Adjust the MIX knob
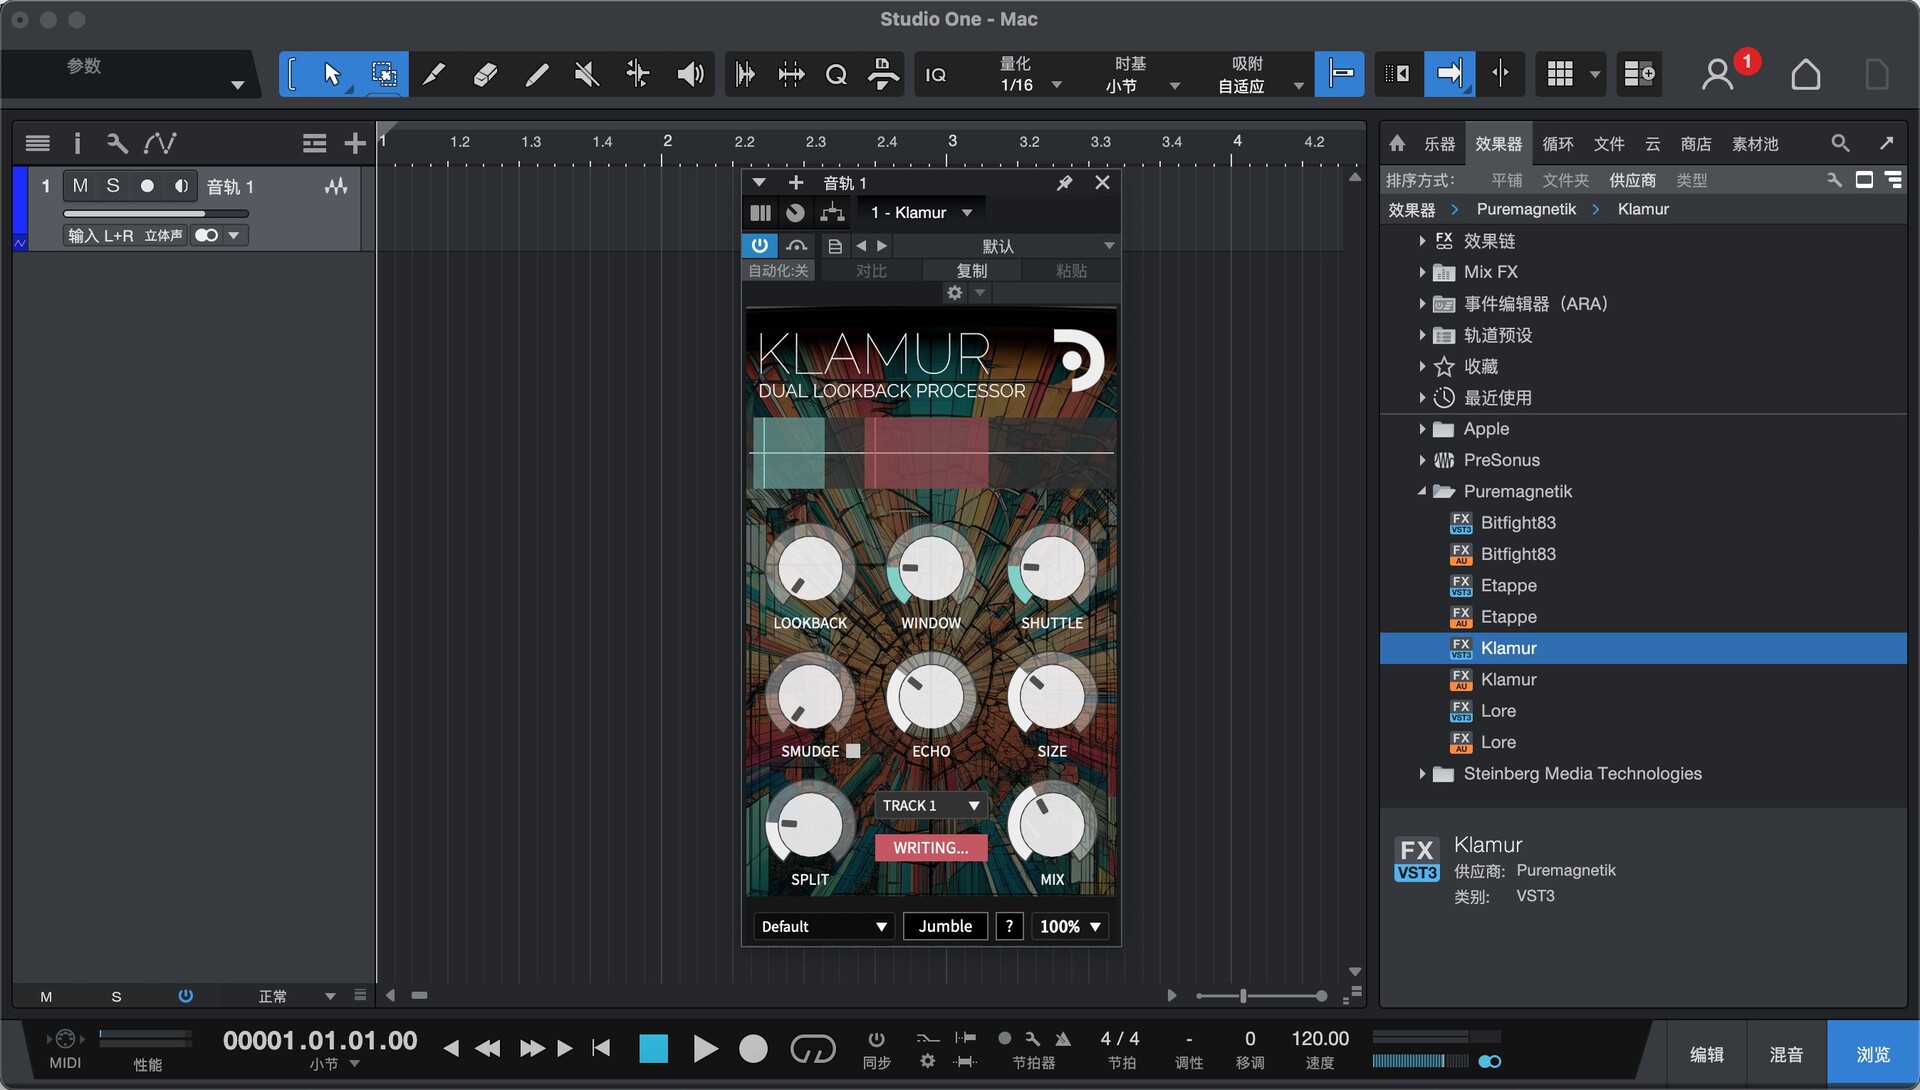Image resolution: width=1920 pixels, height=1090 pixels. pyautogui.click(x=1051, y=825)
